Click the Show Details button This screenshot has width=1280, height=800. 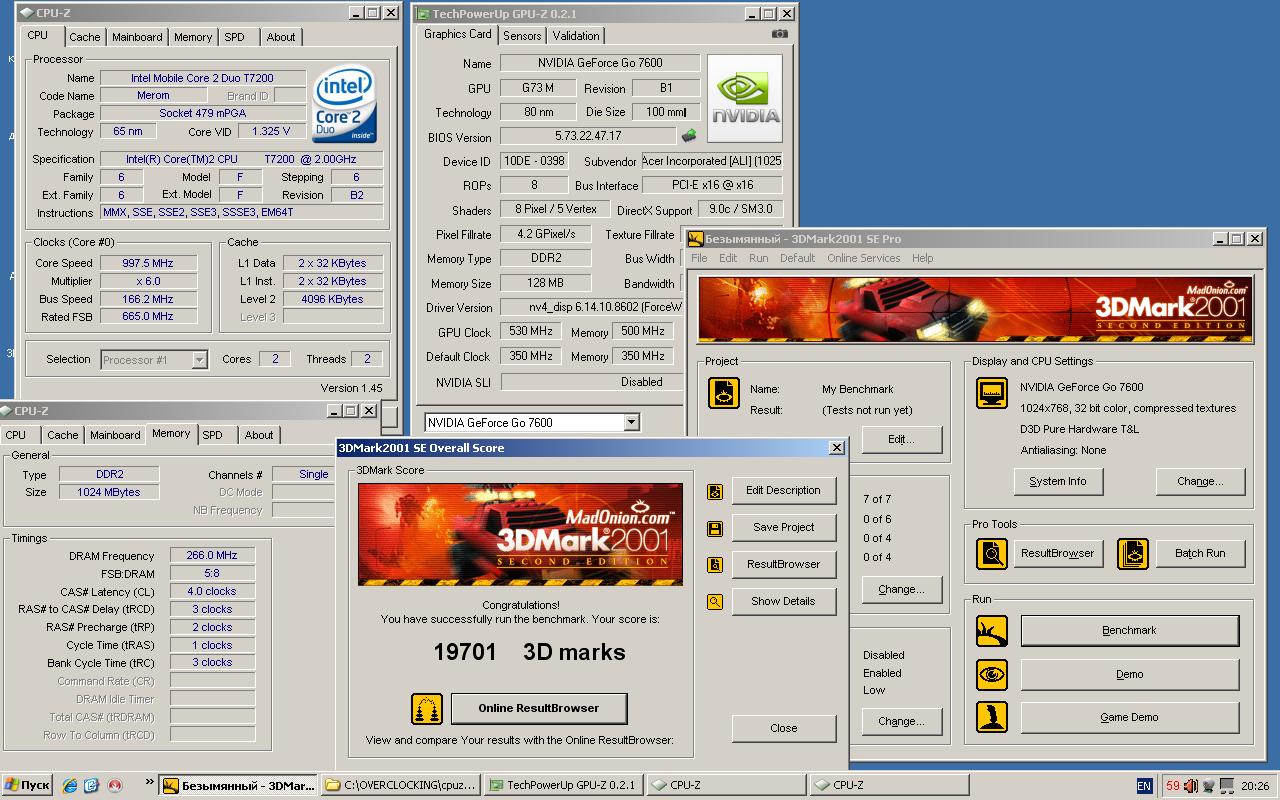coord(783,602)
